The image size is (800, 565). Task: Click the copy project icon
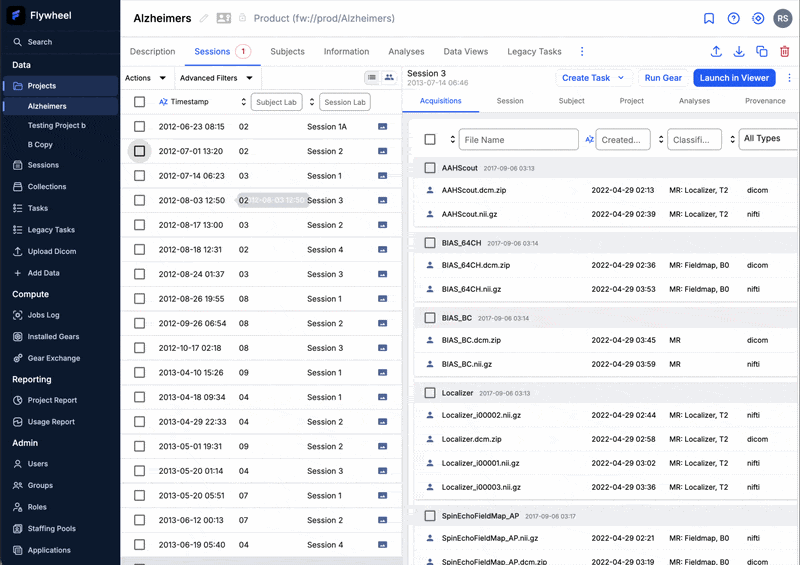coord(762,52)
